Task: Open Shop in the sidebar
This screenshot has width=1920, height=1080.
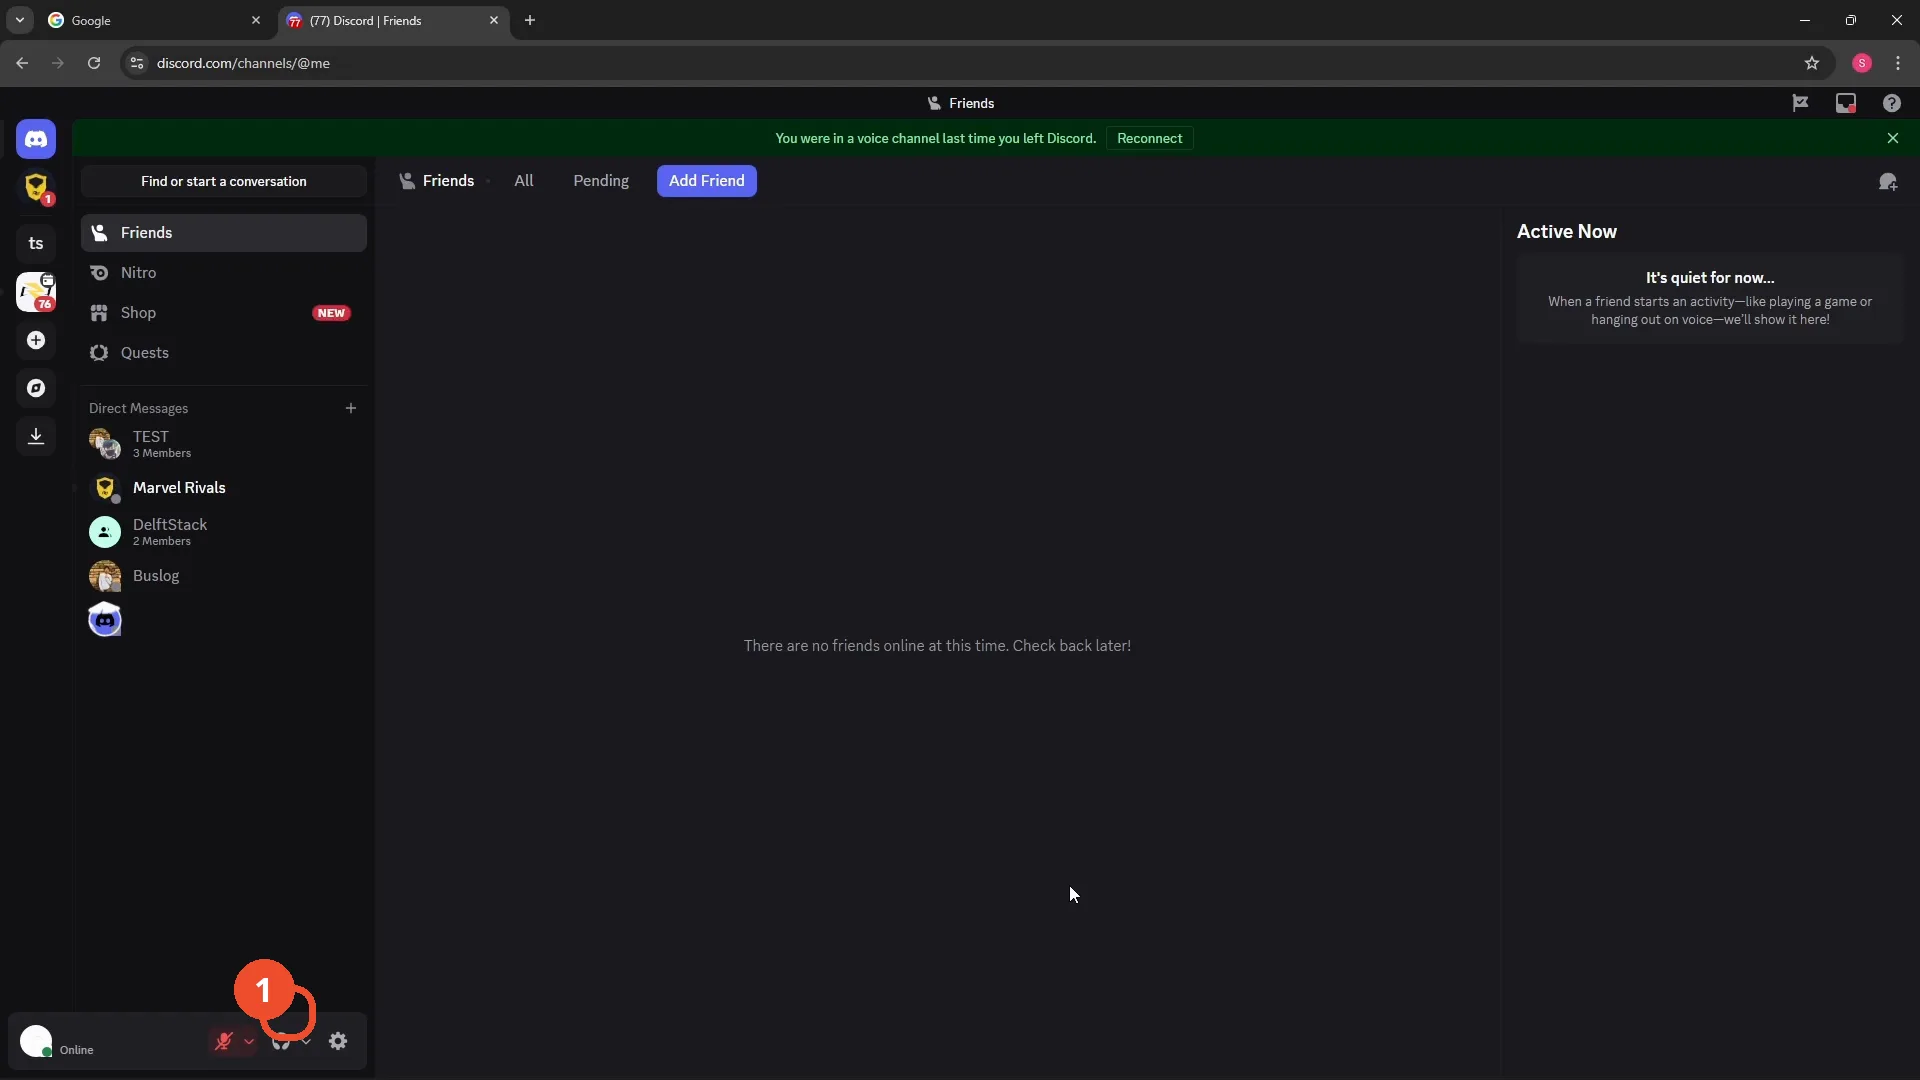Action: (x=224, y=313)
